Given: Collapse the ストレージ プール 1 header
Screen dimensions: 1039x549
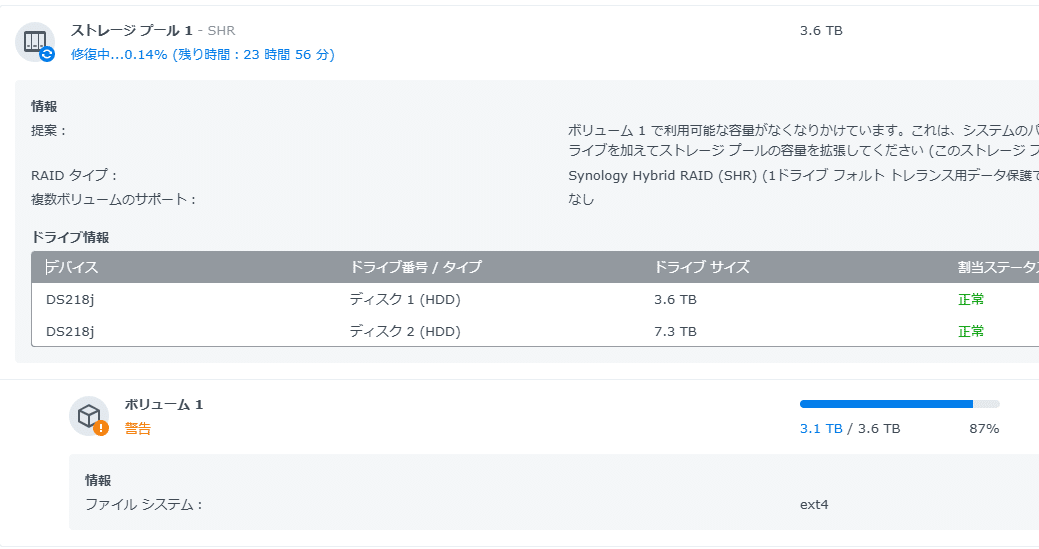Looking at the screenshot, I should point(131,30).
